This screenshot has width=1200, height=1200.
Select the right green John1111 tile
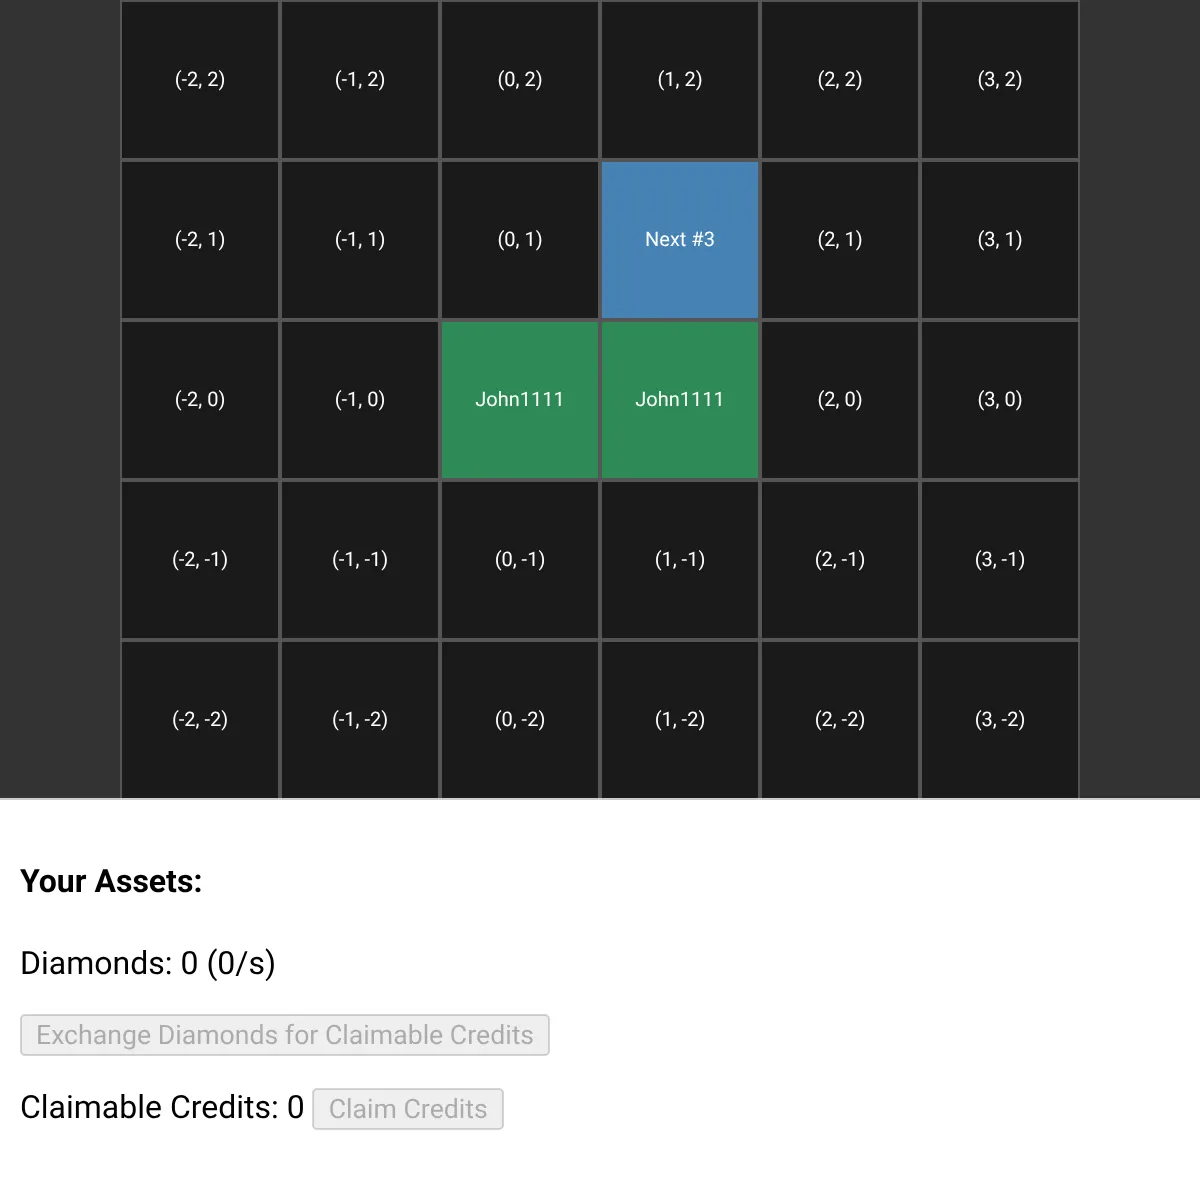coord(680,400)
